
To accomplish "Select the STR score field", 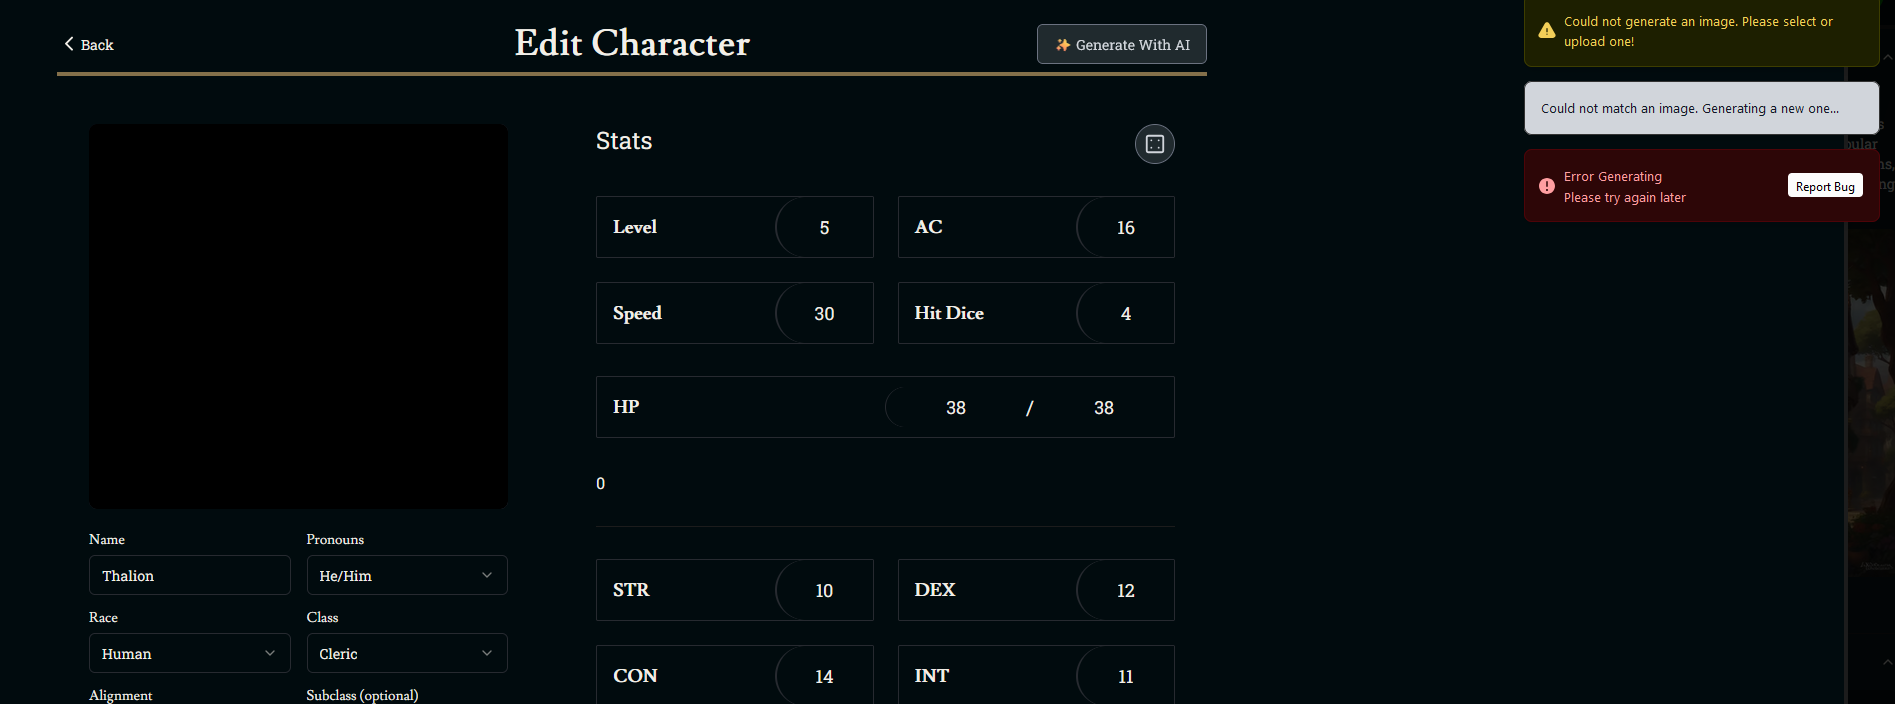I will click(x=824, y=591).
